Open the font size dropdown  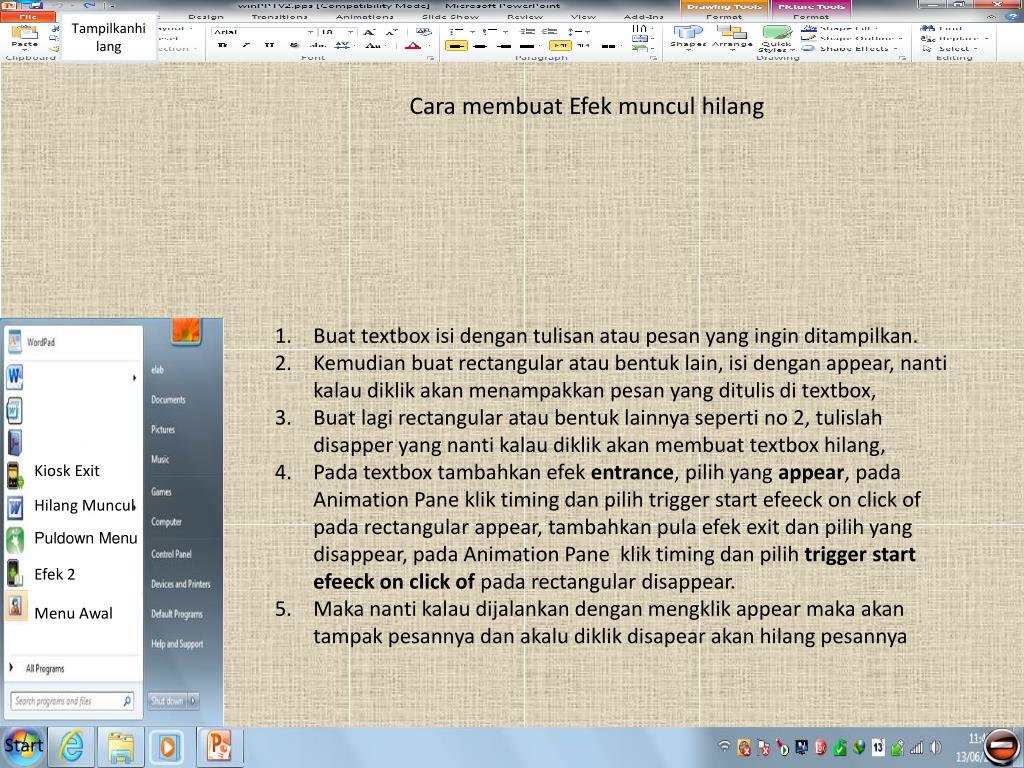tap(351, 31)
